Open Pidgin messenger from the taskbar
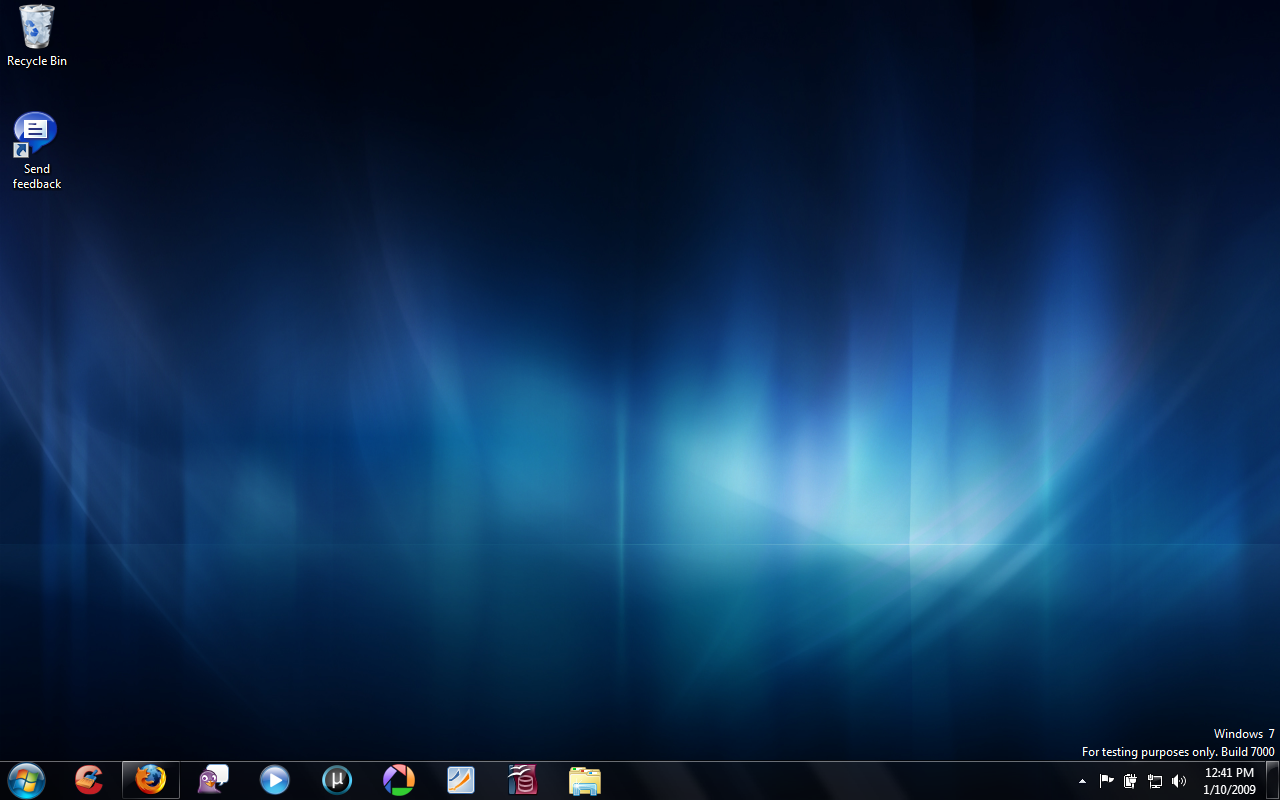Viewport: 1280px width, 800px height. 213,780
